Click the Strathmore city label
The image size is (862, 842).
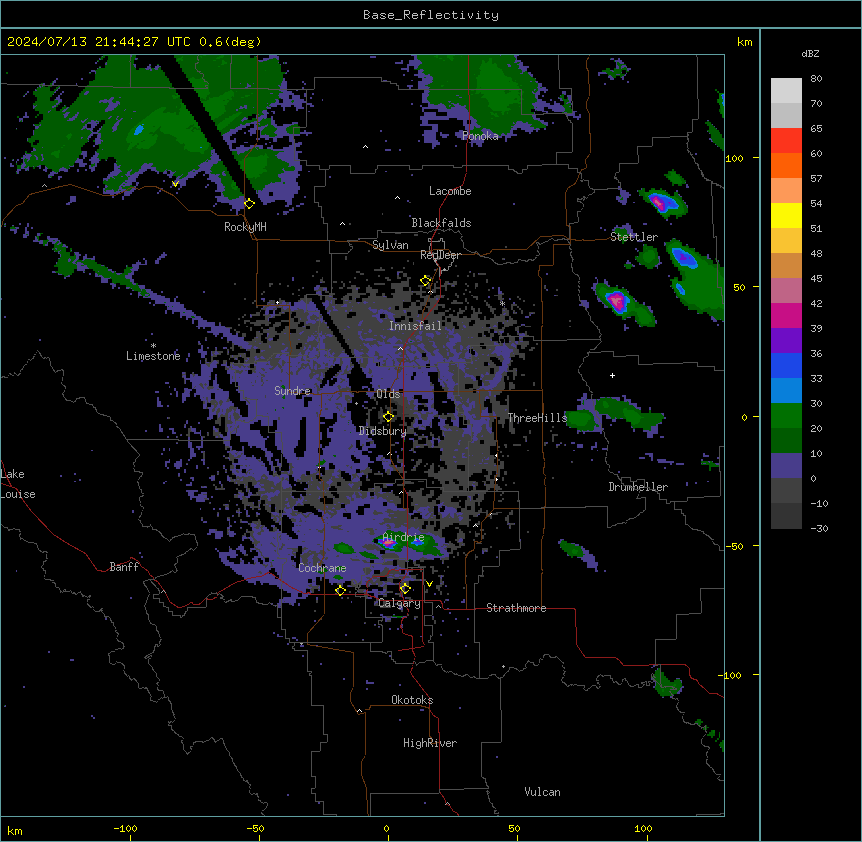tap(516, 608)
